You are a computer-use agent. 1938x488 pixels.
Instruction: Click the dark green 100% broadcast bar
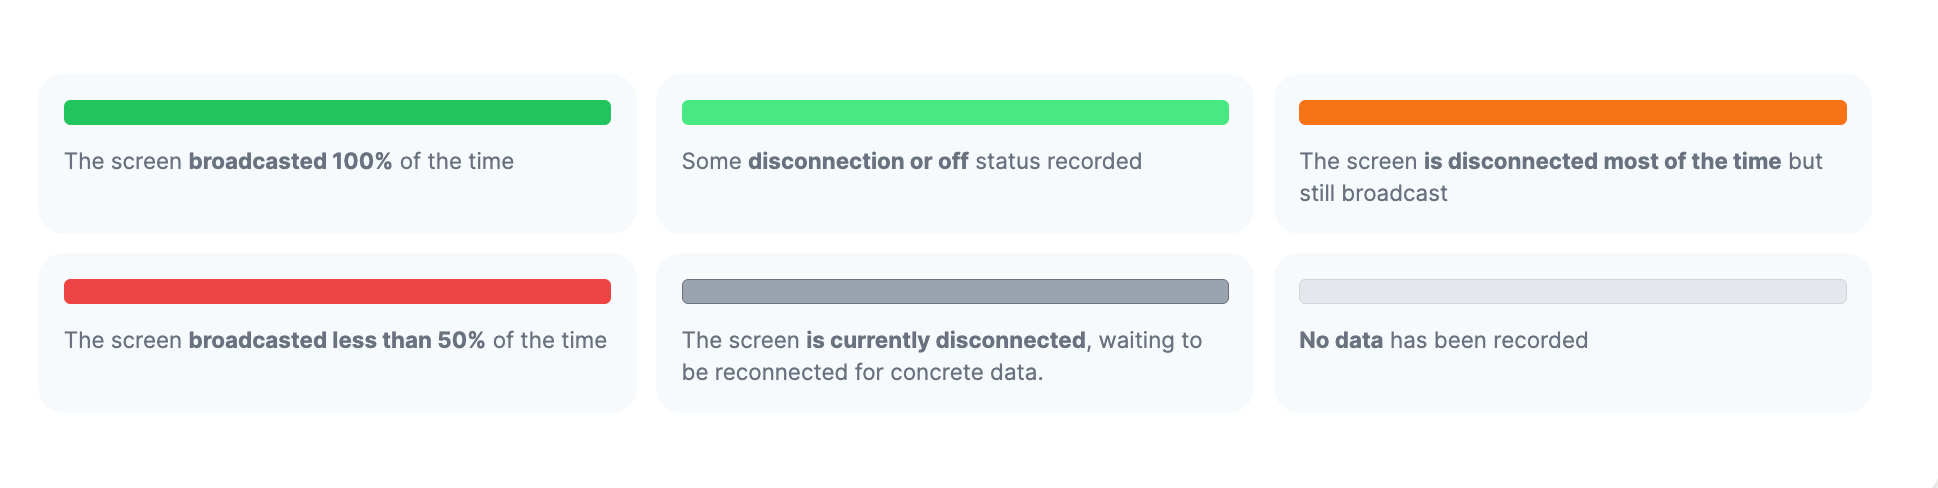337,112
